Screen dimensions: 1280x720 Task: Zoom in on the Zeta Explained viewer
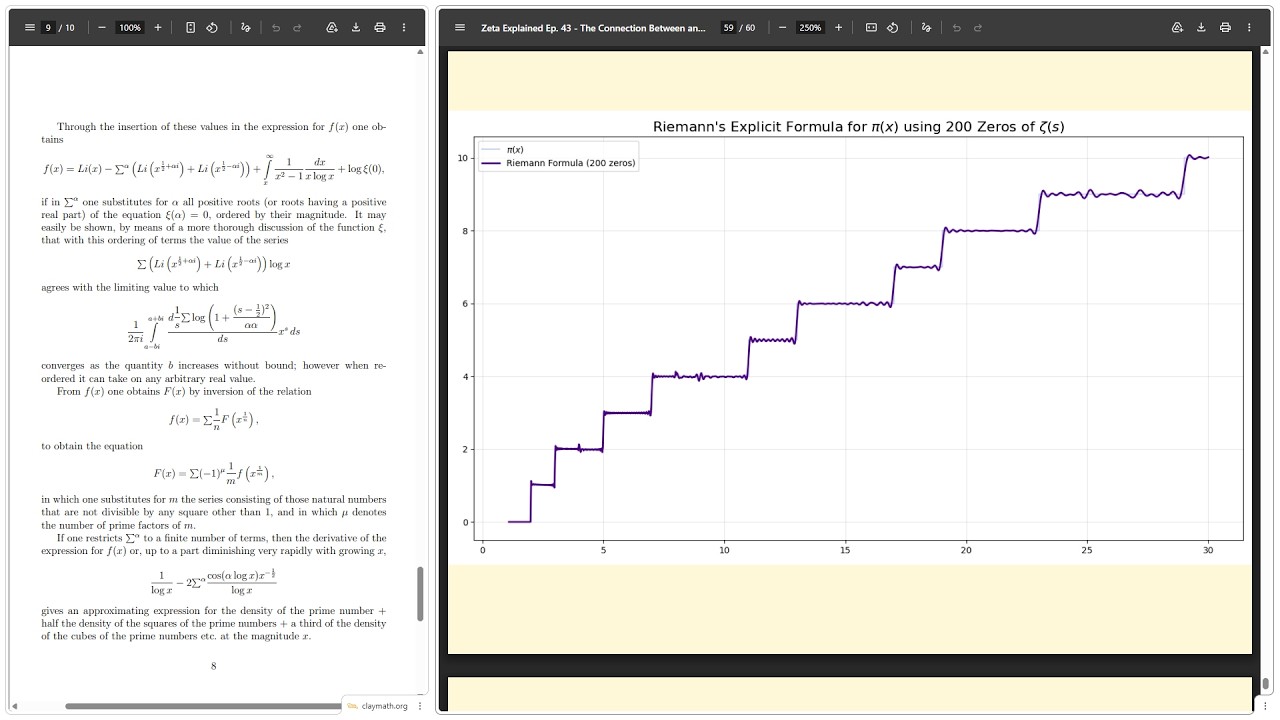(x=838, y=27)
